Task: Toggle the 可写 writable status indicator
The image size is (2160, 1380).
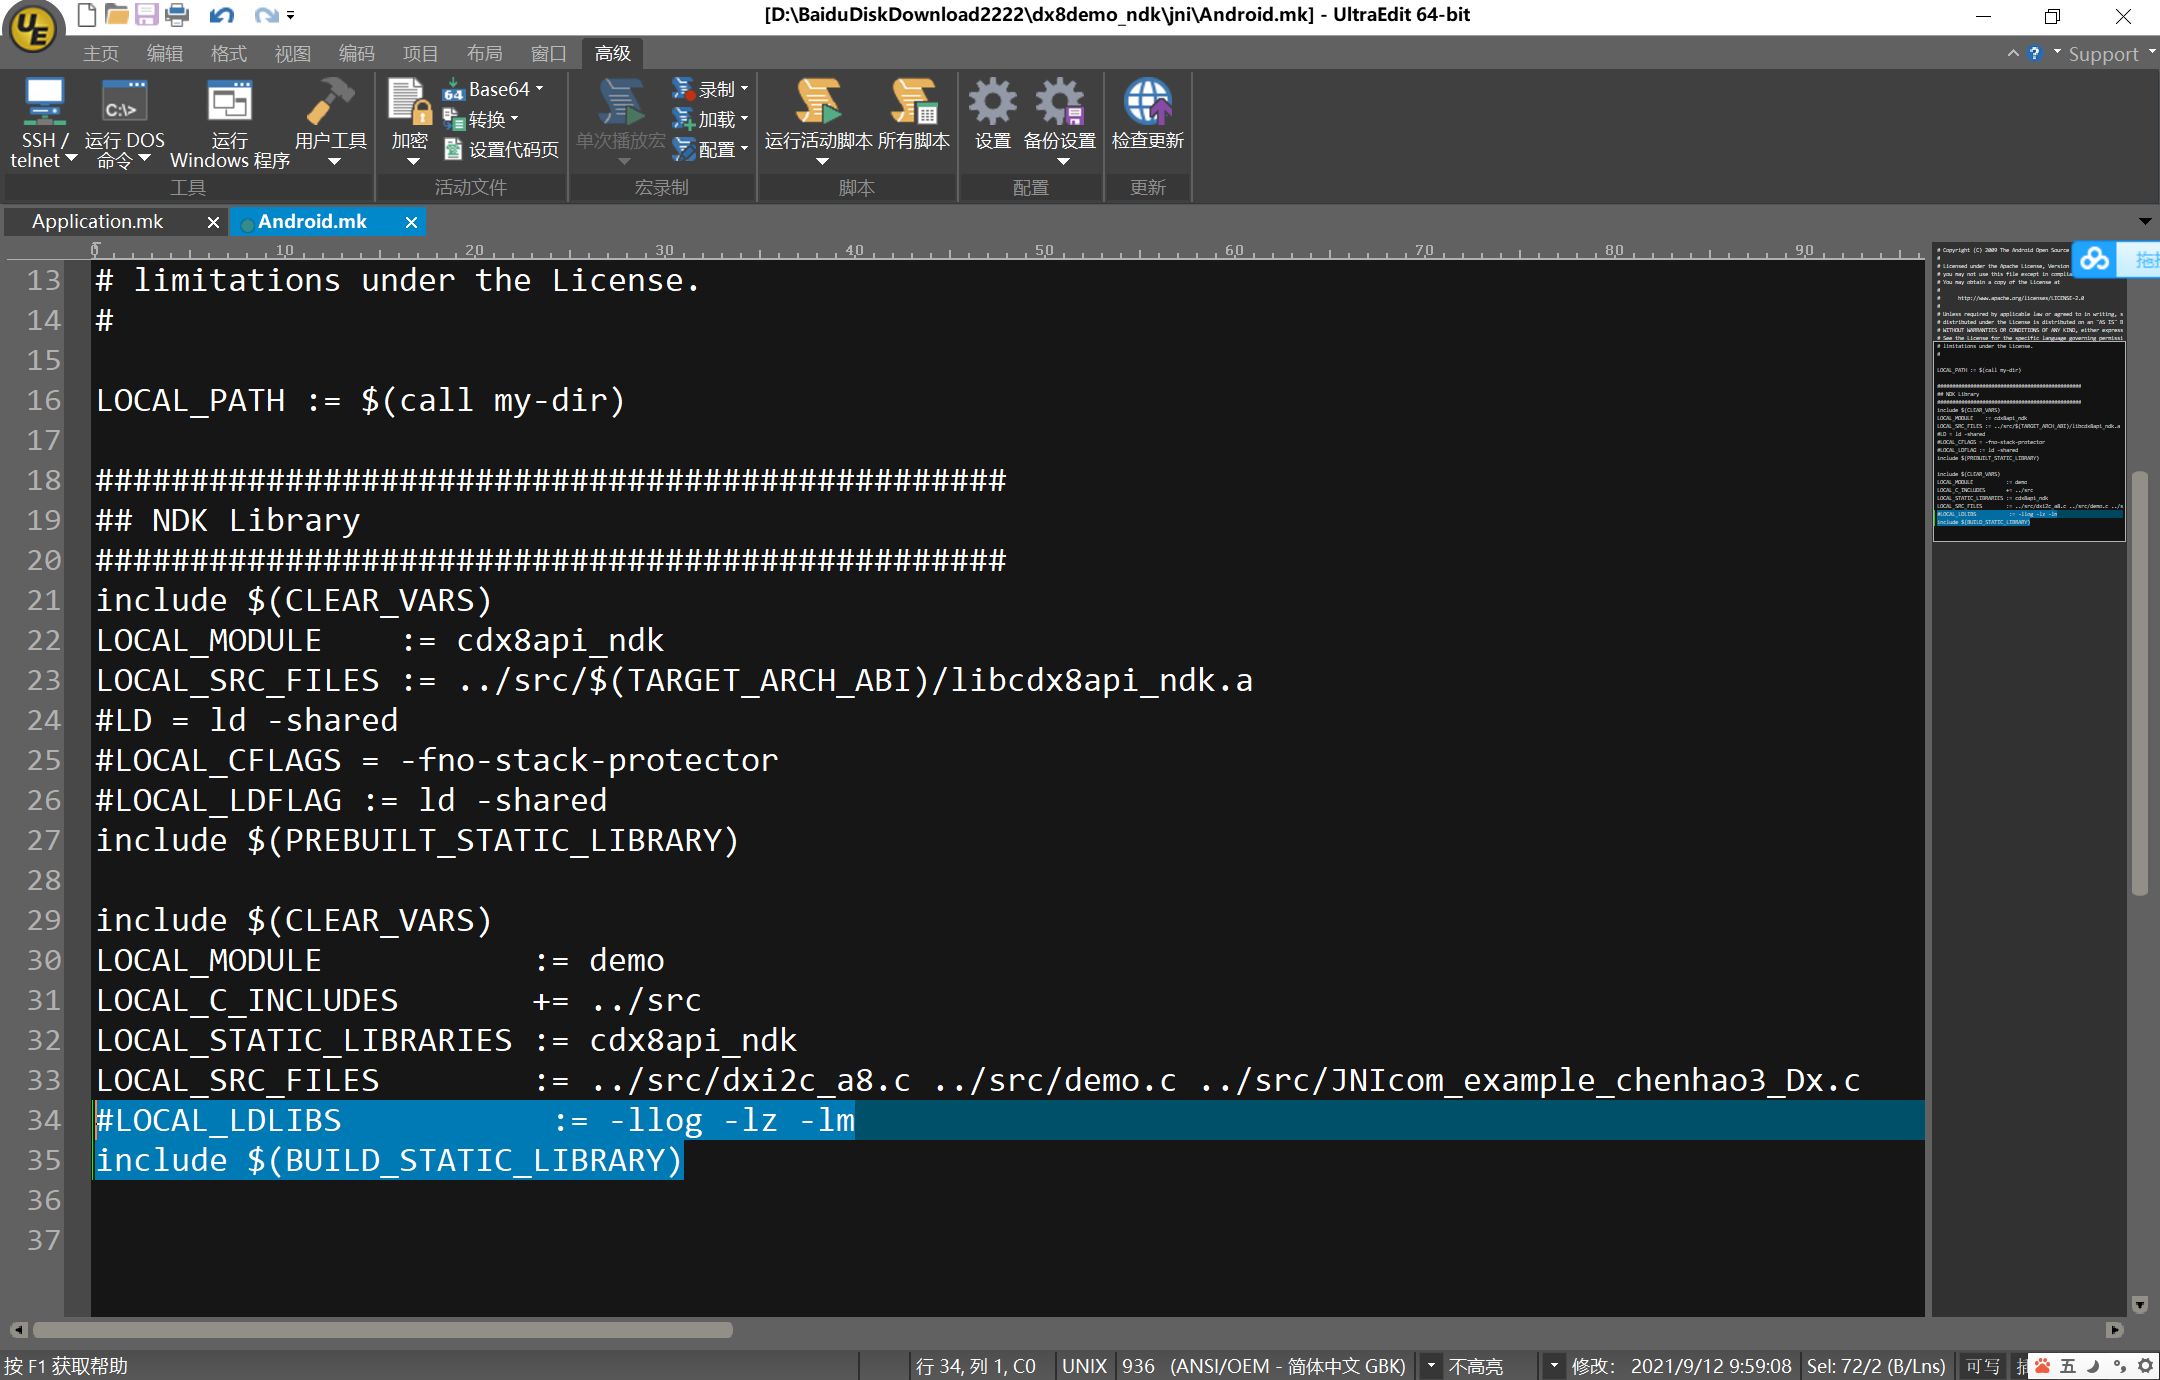Action: click(1982, 1366)
